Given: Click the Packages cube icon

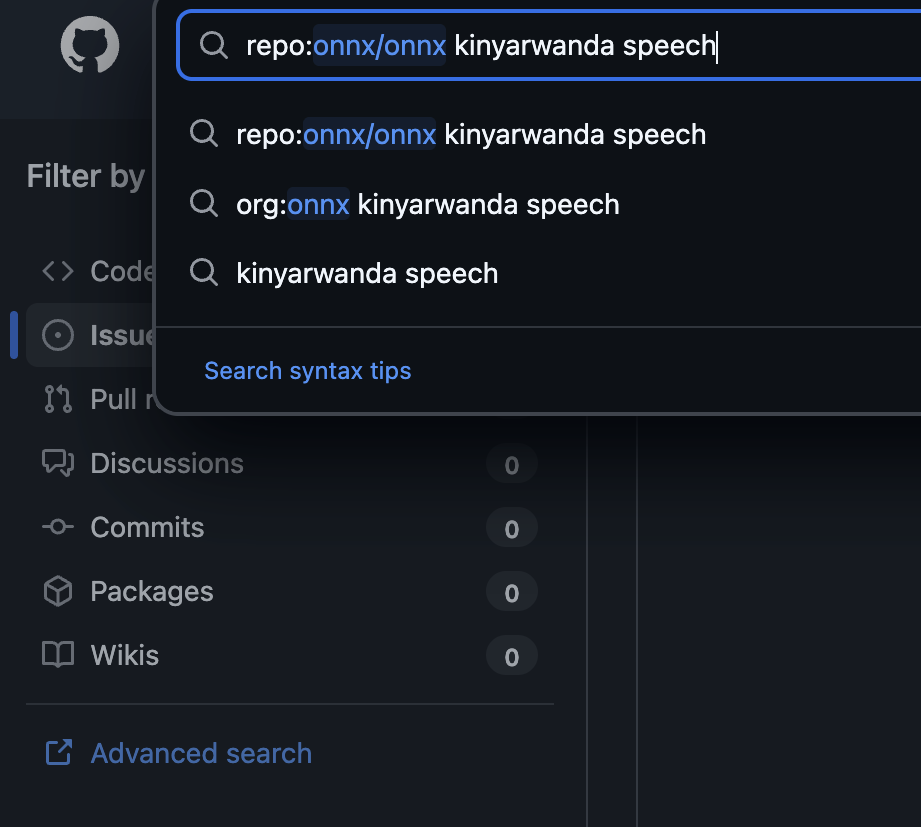Looking at the screenshot, I should pyautogui.click(x=58, y=591).
